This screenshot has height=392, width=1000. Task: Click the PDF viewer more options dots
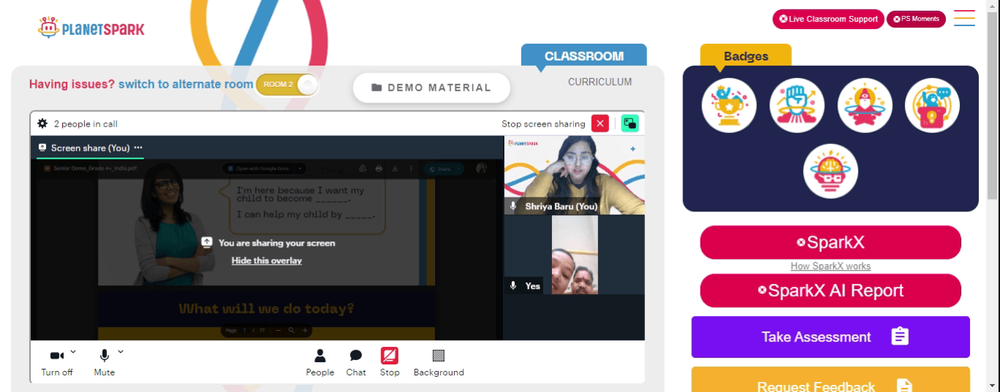tap(411, 169)
